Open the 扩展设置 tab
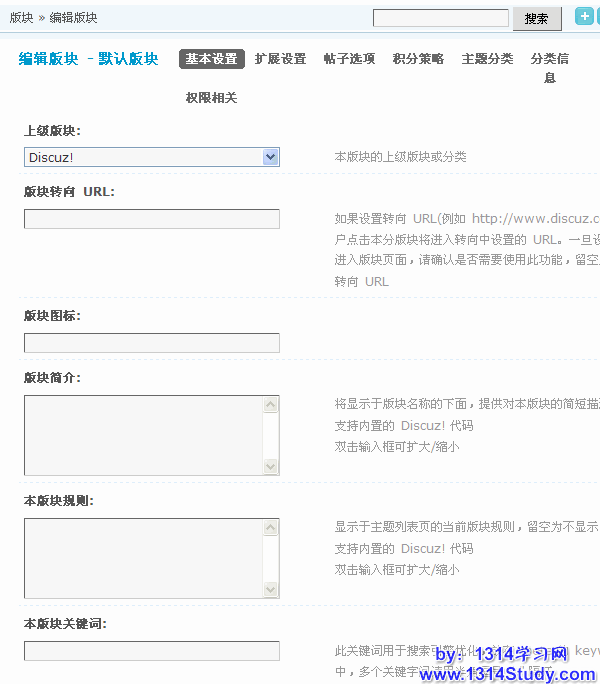 pyautogui.click(x=280, y=59)
